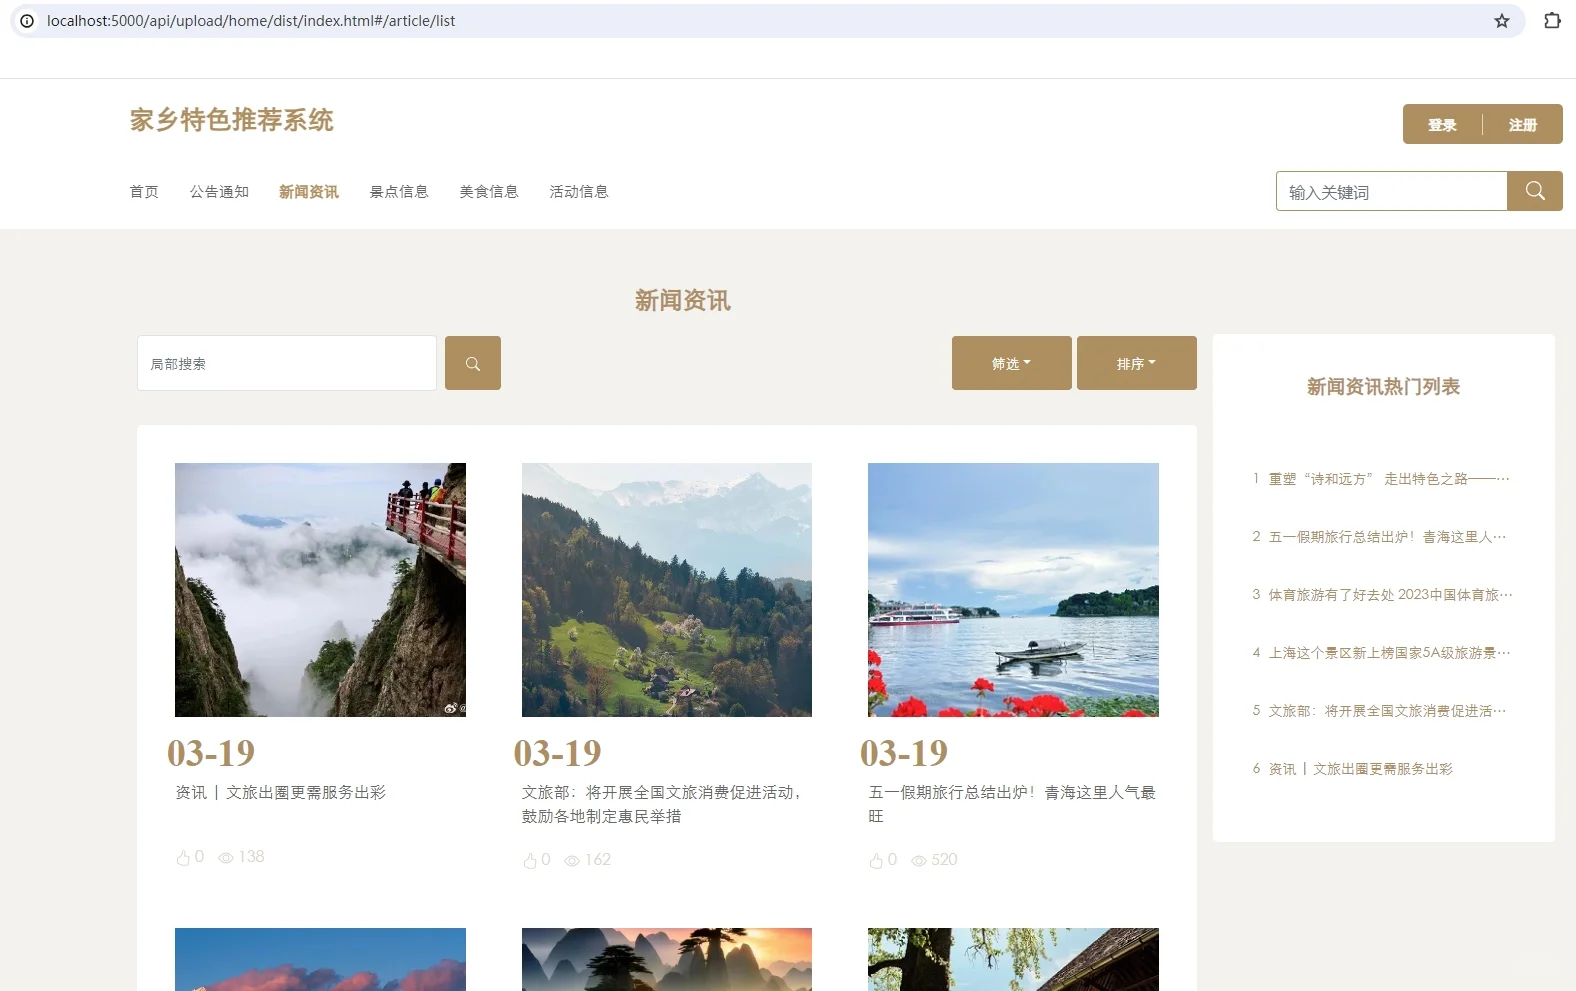Screen dimensions: 1576x991
Task: Click the 家乡特色推荐系统 site title
Action: pyautogui.click(x=232, y=120)
